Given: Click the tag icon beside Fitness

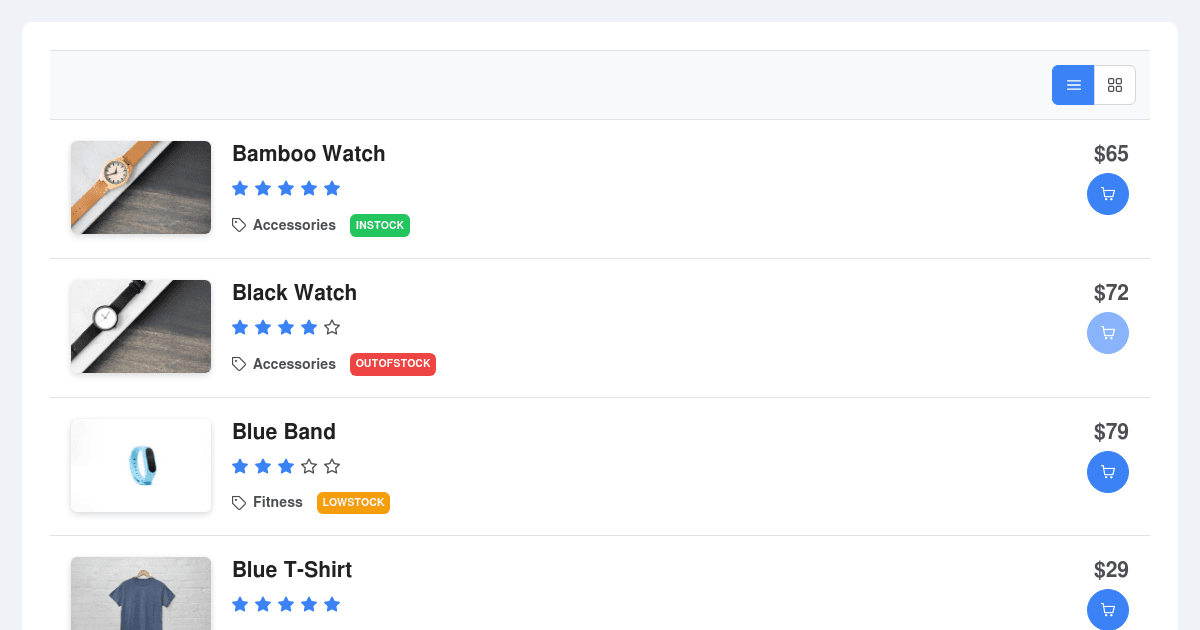Looking at the screenshot, I should (239, 502).
